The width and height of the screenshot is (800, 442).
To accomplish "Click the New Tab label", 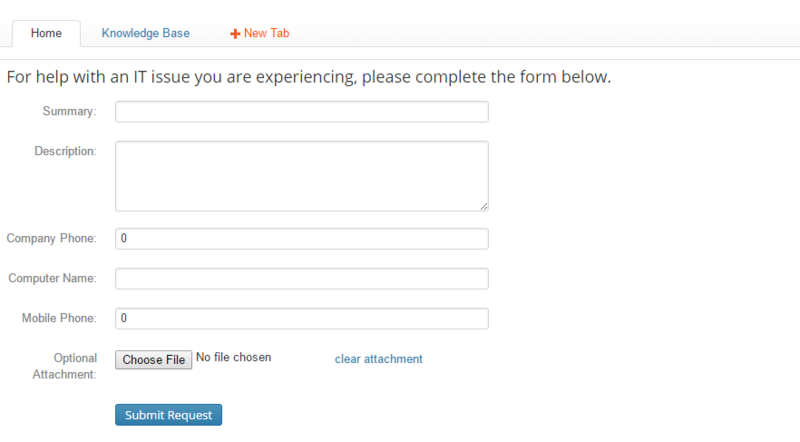I will click(x=266, y=33).
